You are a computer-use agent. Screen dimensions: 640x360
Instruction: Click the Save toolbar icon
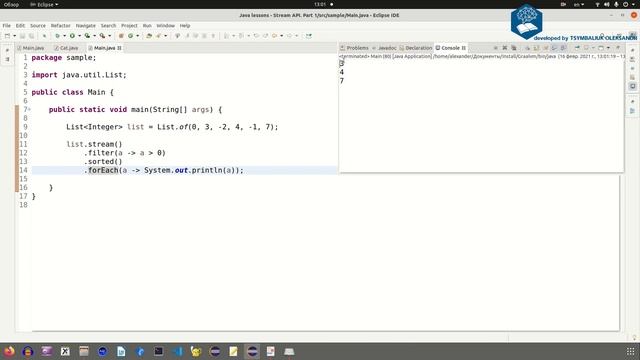coord(22,36)
